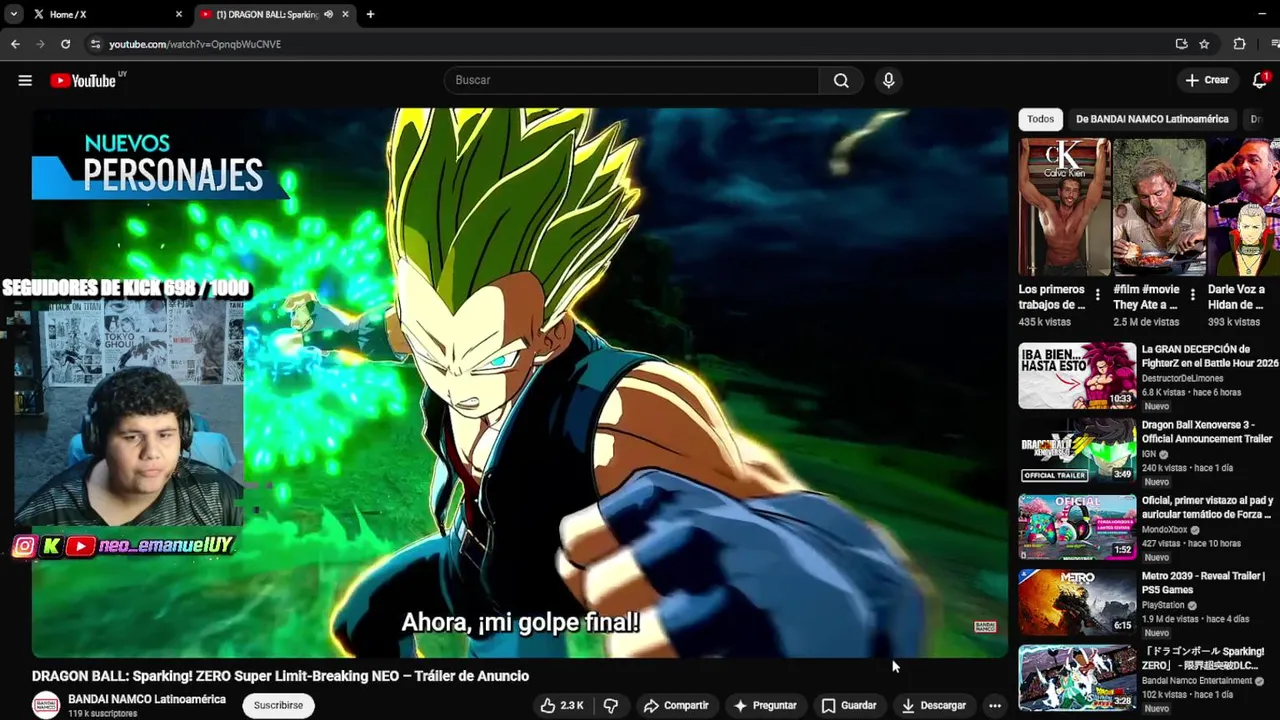Screen dimensions: 1280x720
Task: Open browser extensions puzzle icon
Action: 1239,44
